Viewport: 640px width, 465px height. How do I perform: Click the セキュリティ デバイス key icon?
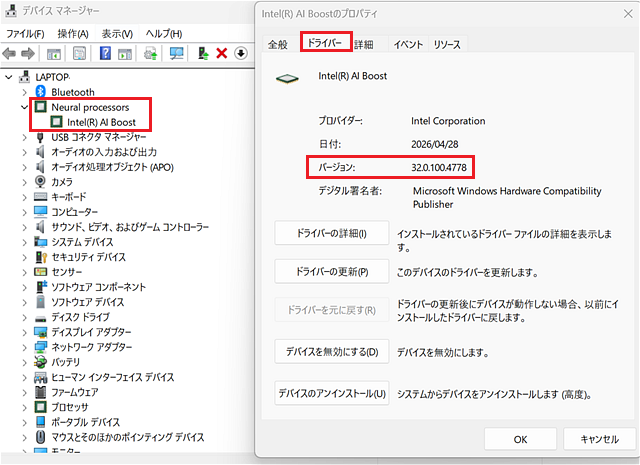click(41, 257)
